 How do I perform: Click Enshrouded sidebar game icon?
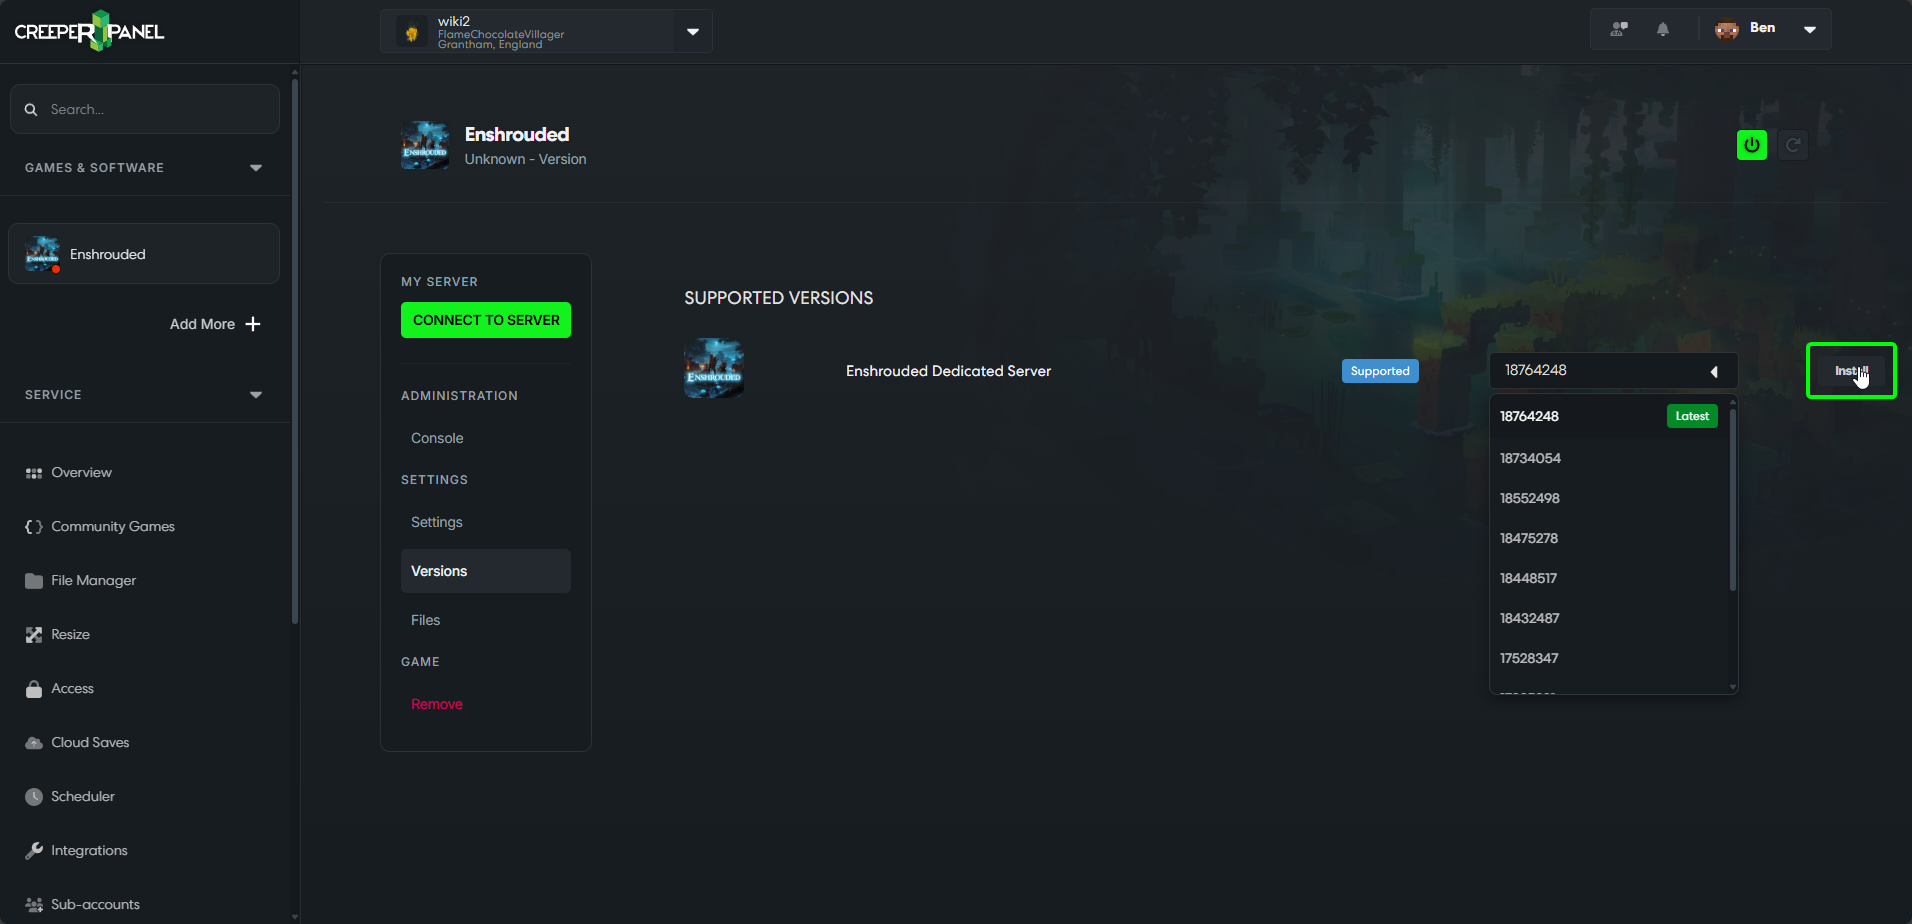[x=42, y=254]
